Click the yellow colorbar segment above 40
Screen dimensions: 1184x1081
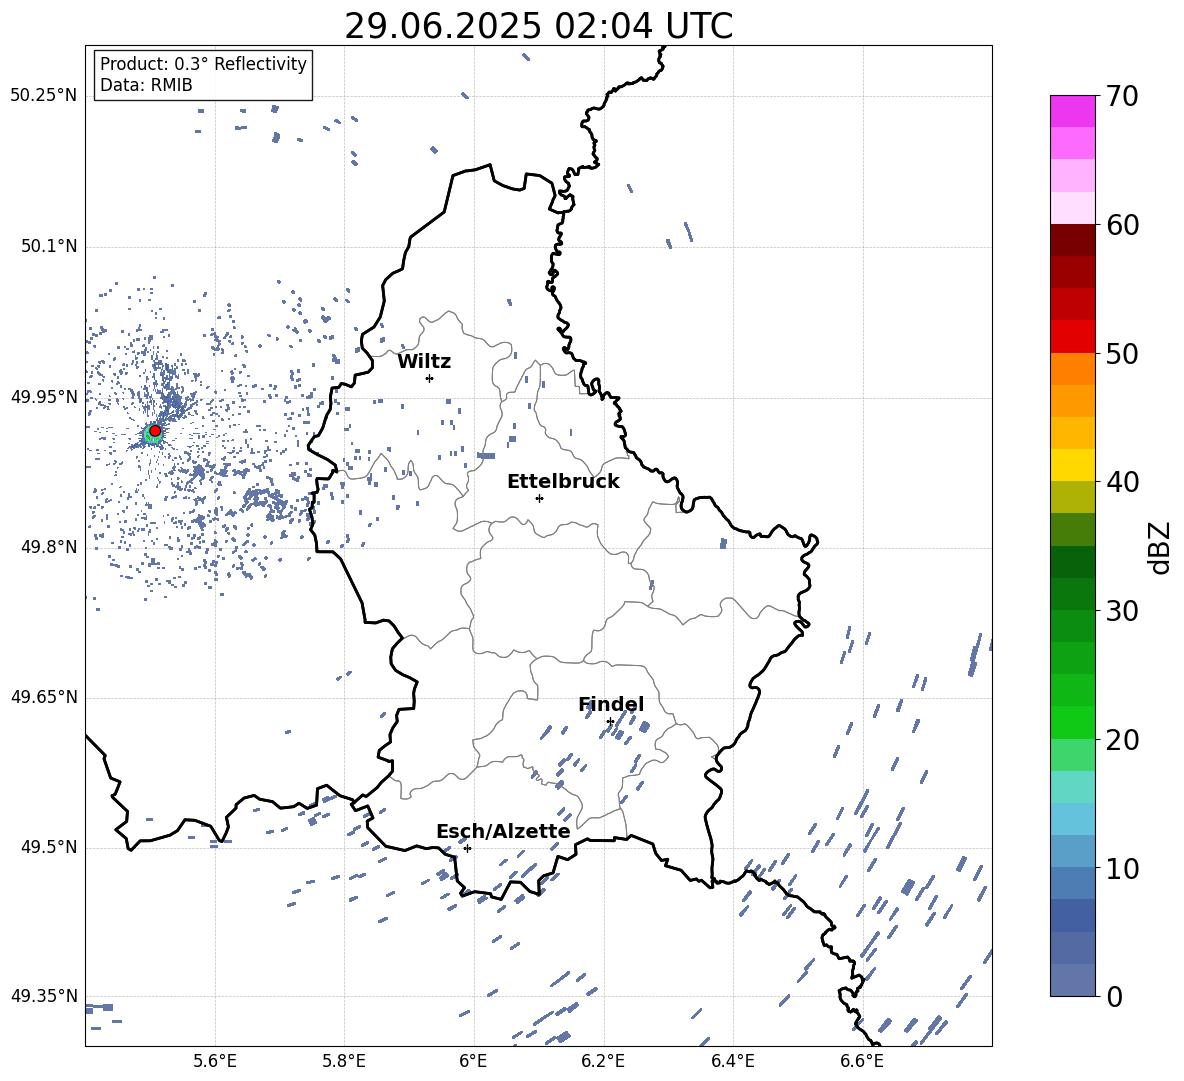(x=1072, y=465)
